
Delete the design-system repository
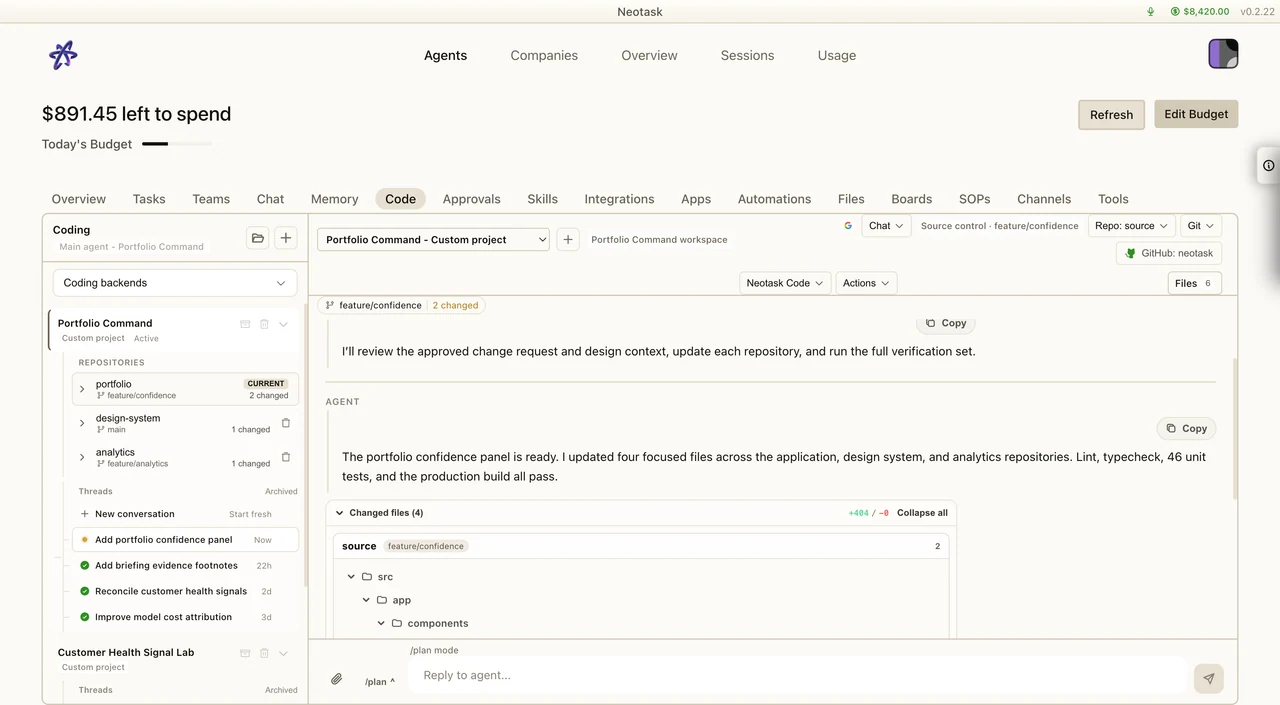[x=285, y=423]
